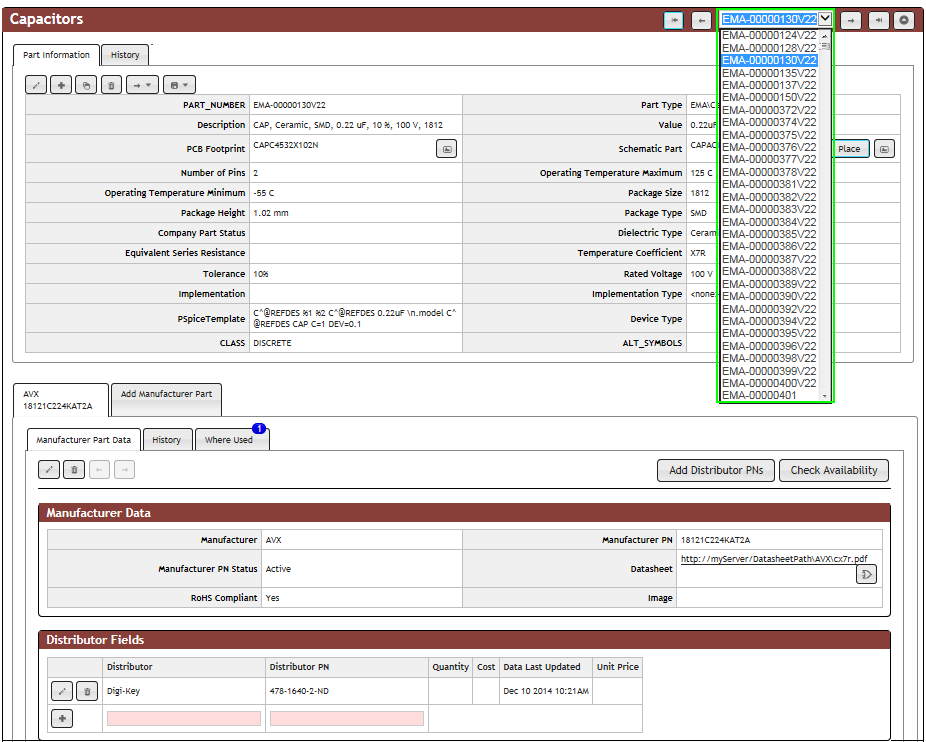Click the previous part arrow in header
The image size is (926, 742).
tap(701, 20)
